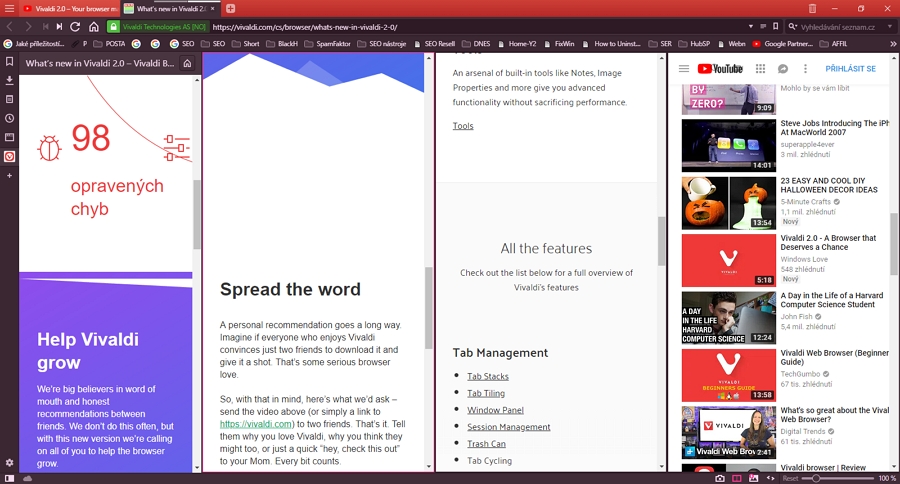Open the closed tabs trash bin

[x=812, y=9]
